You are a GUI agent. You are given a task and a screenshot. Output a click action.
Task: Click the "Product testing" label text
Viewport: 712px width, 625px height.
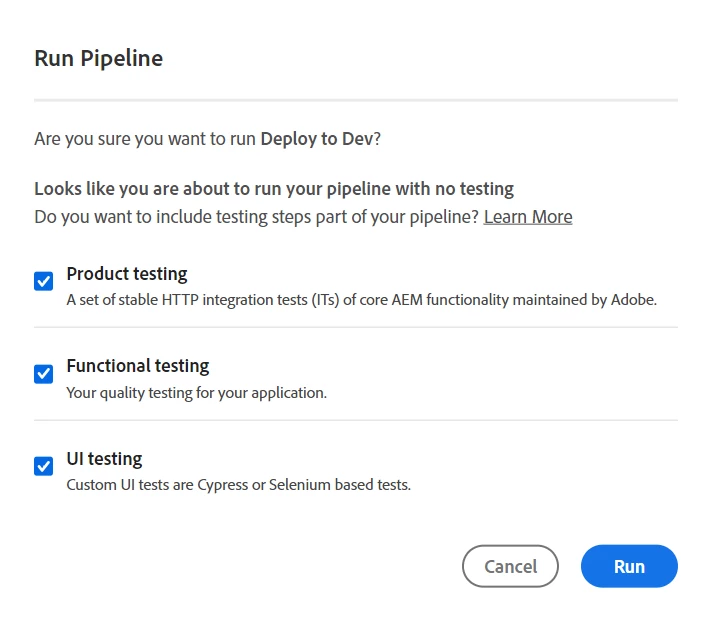tap(127, 274)
